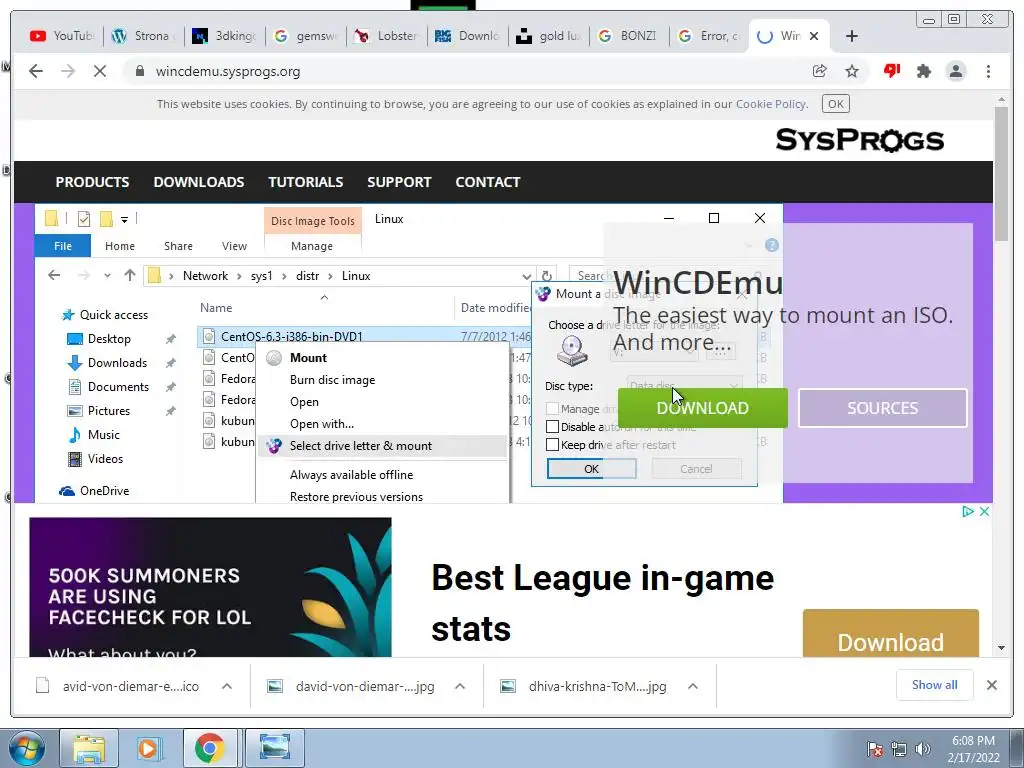Viewport: 1024px width, 768px height.
Task: Open a new browser tab
Action: coord(852,36)
